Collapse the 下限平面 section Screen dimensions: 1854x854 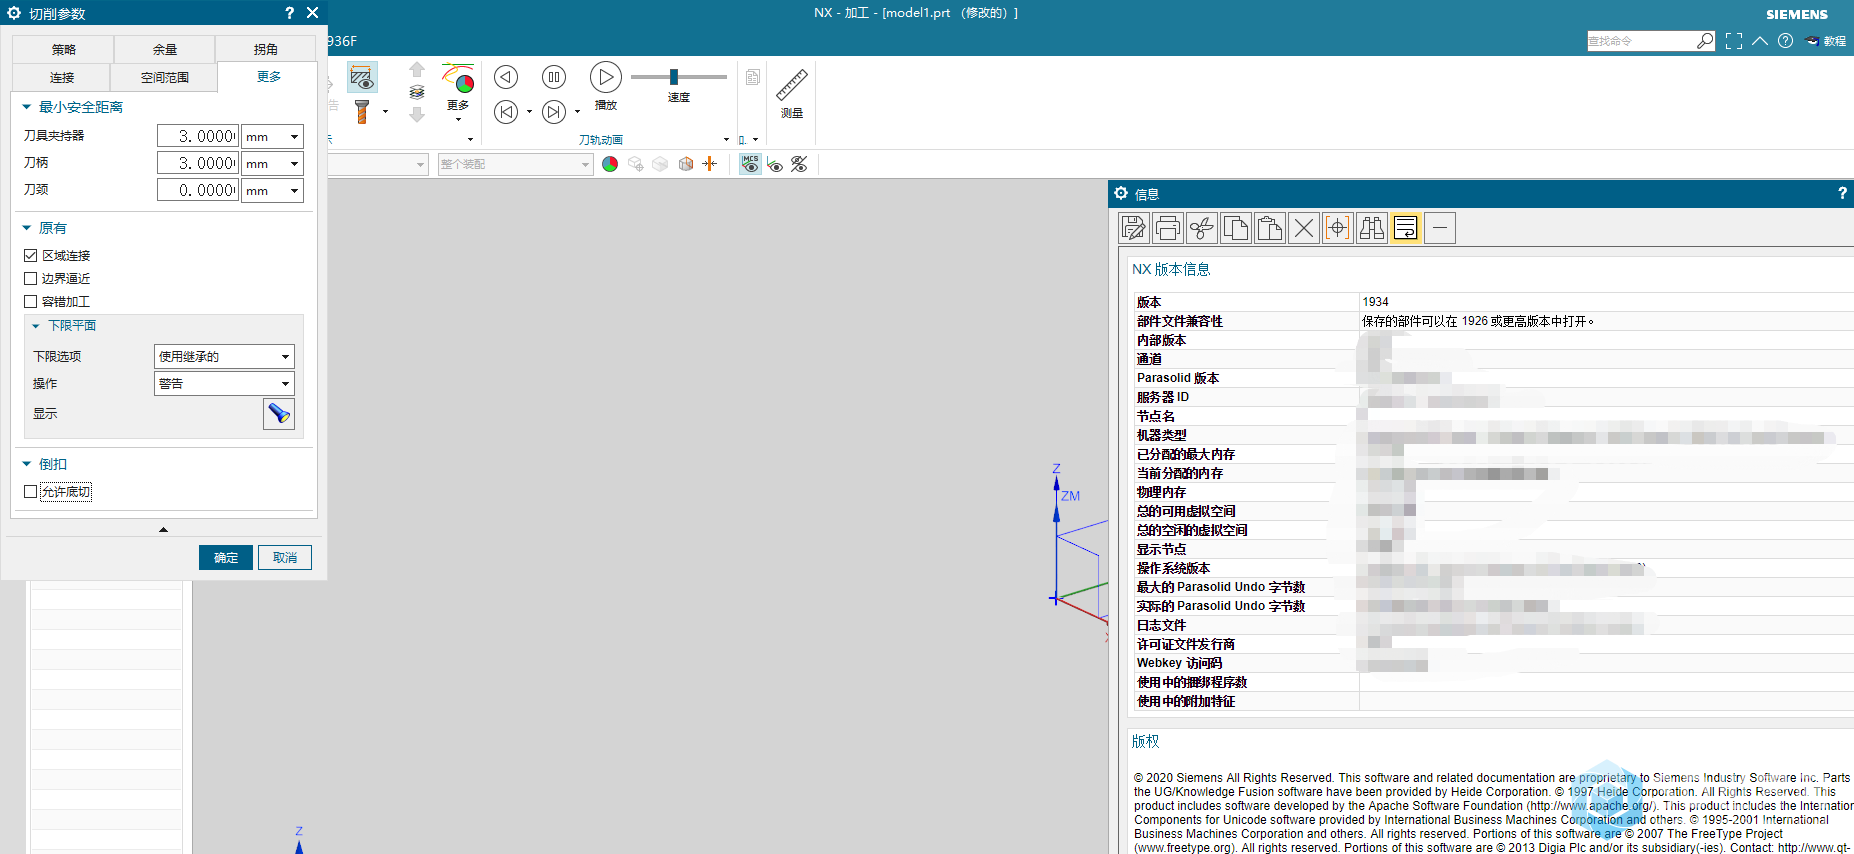[36, 326]
